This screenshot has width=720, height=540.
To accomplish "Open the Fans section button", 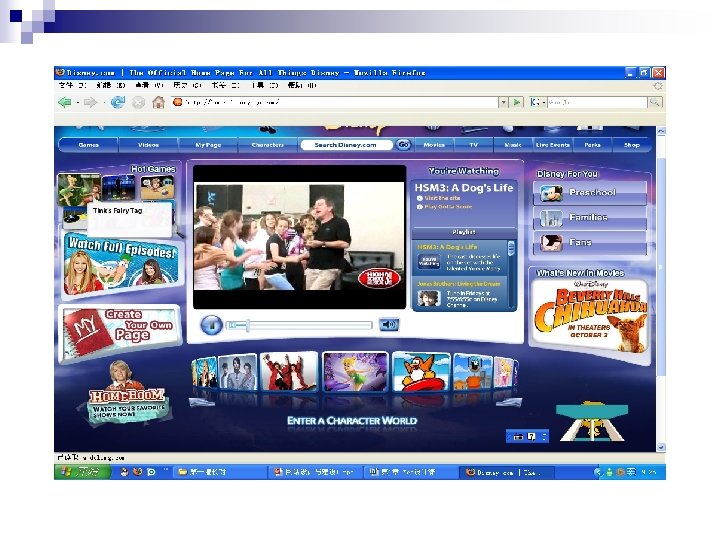I will (590, 242).
